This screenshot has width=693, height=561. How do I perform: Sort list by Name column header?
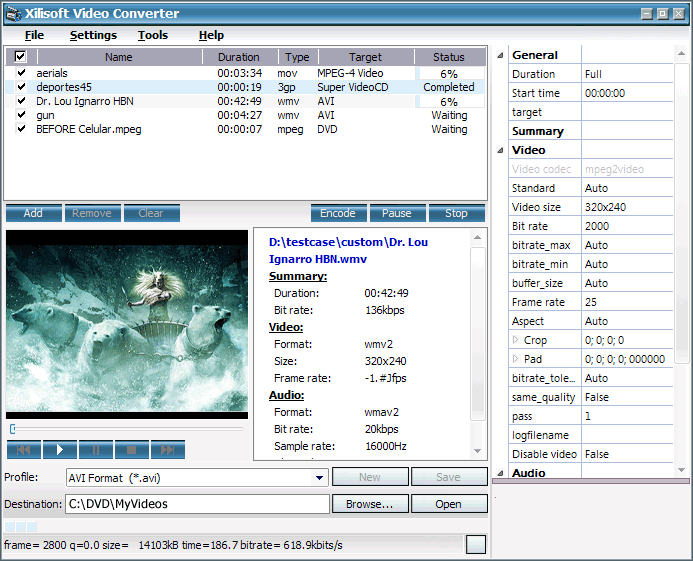pyautogui.click(x=119, y=57)
